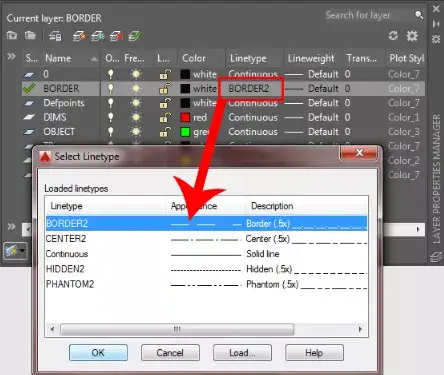
Task: Click OK in Select Linetype dialog
Action: 98,353
